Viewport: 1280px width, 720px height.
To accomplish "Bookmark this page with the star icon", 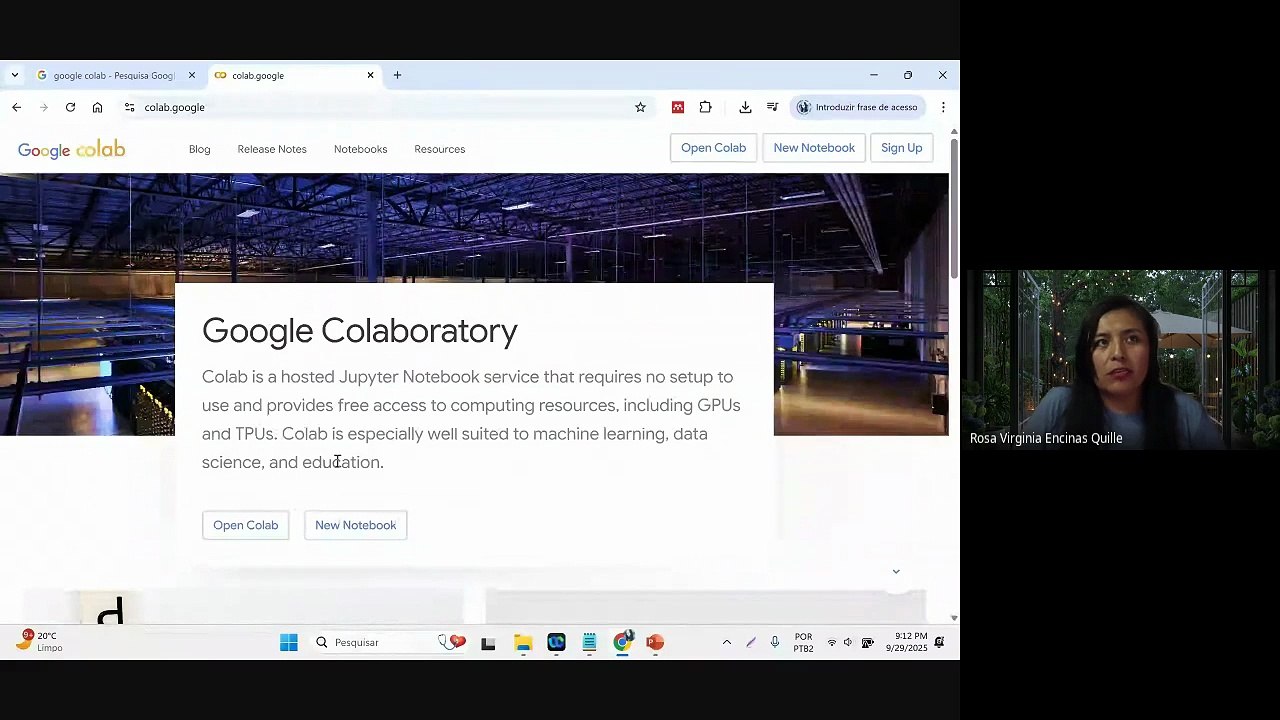I will point(640,107).
